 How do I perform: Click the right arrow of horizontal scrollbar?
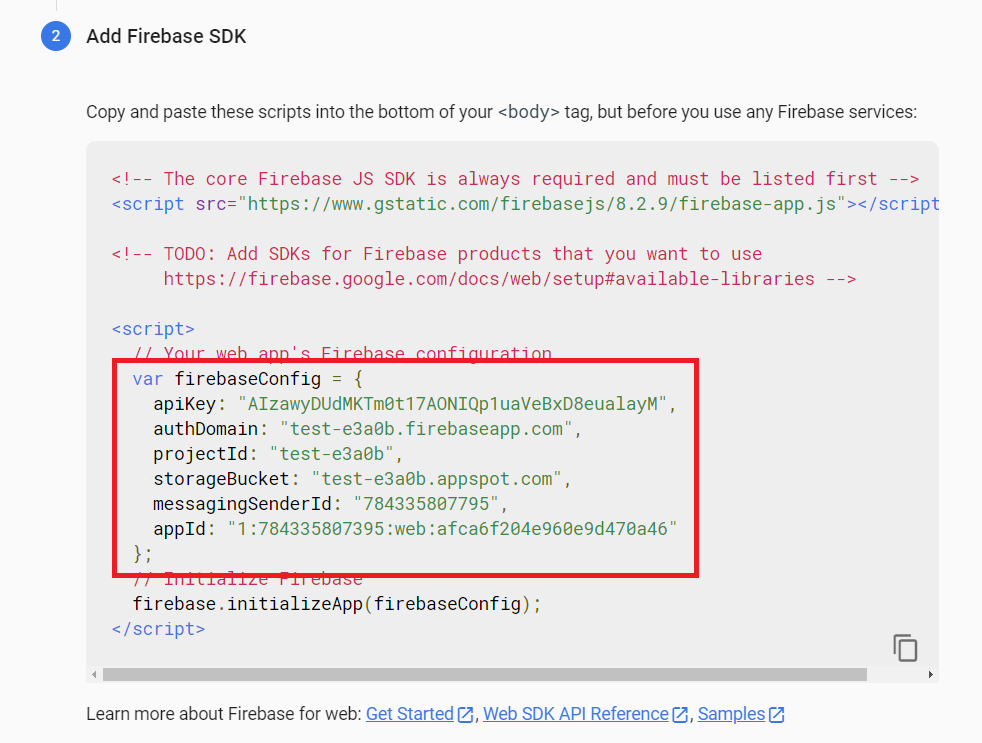931,675
